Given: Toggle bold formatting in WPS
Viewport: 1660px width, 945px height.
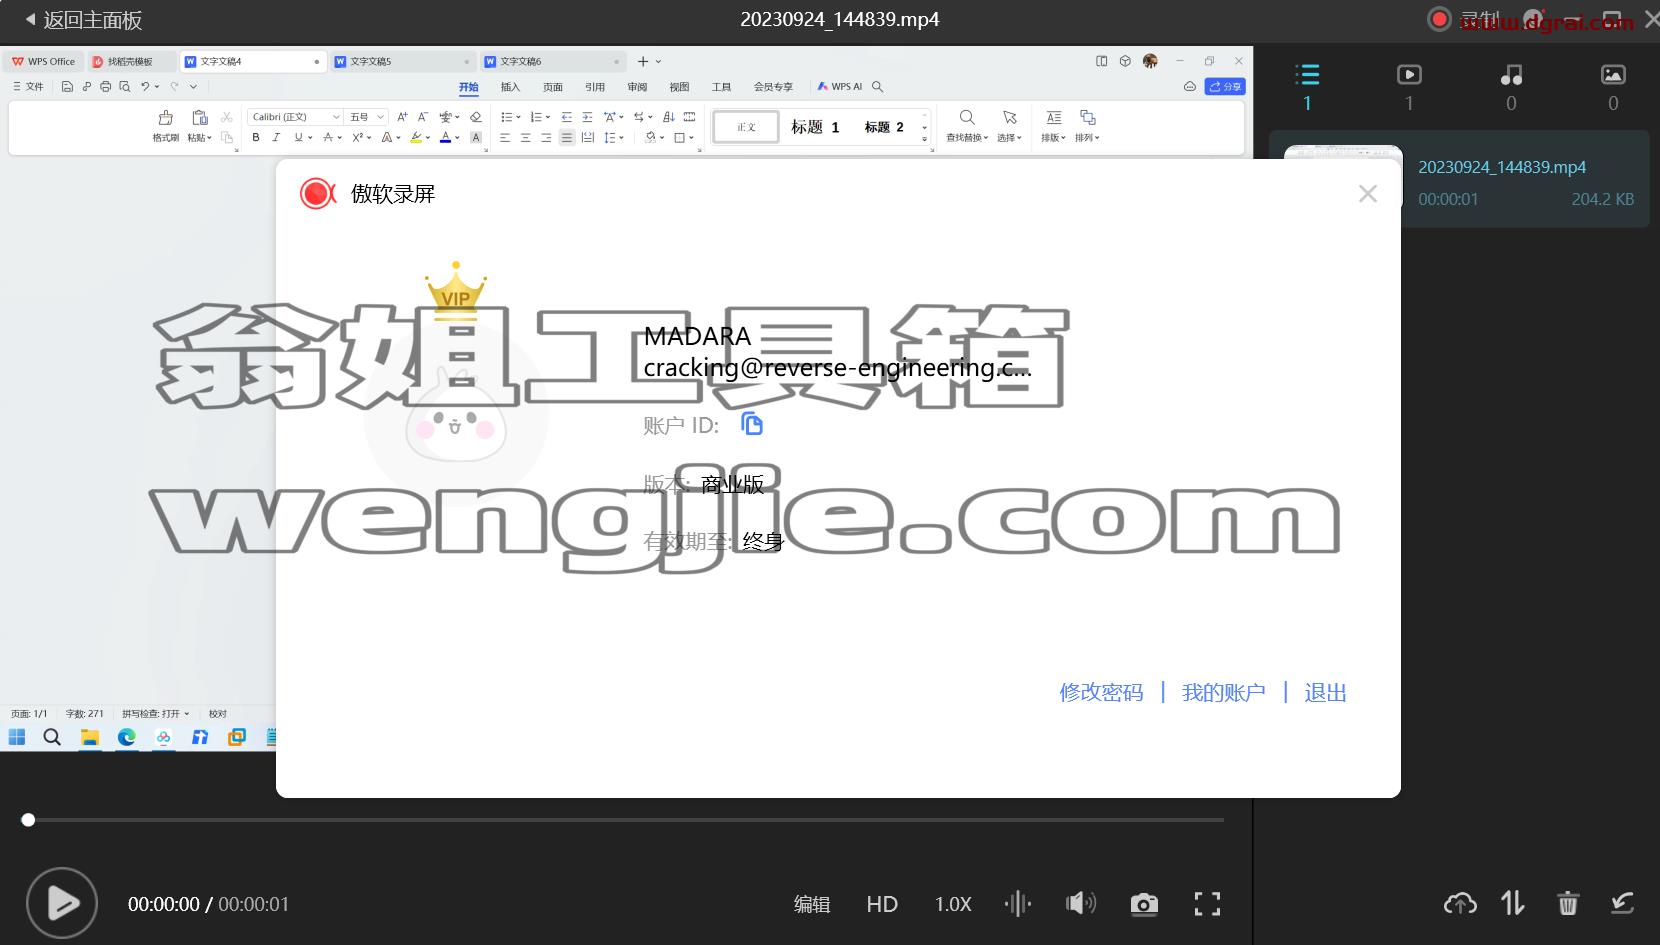Looking at the screenshot, I should pos(256,138).
